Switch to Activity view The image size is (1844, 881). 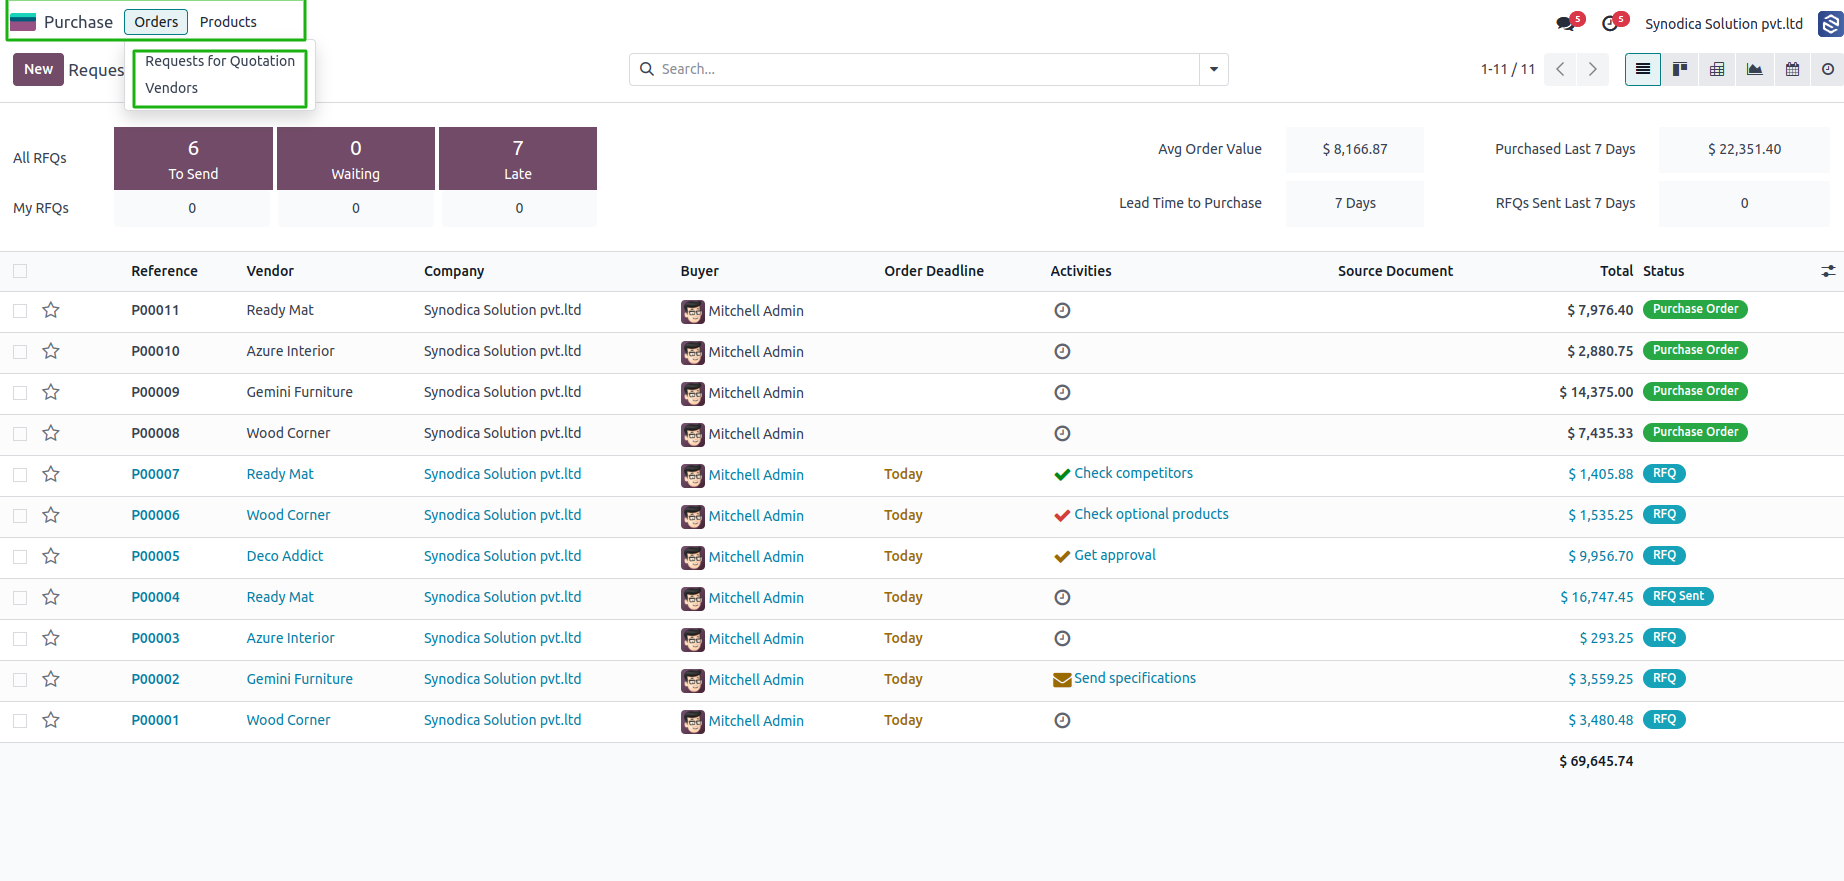pos(1828,69)
